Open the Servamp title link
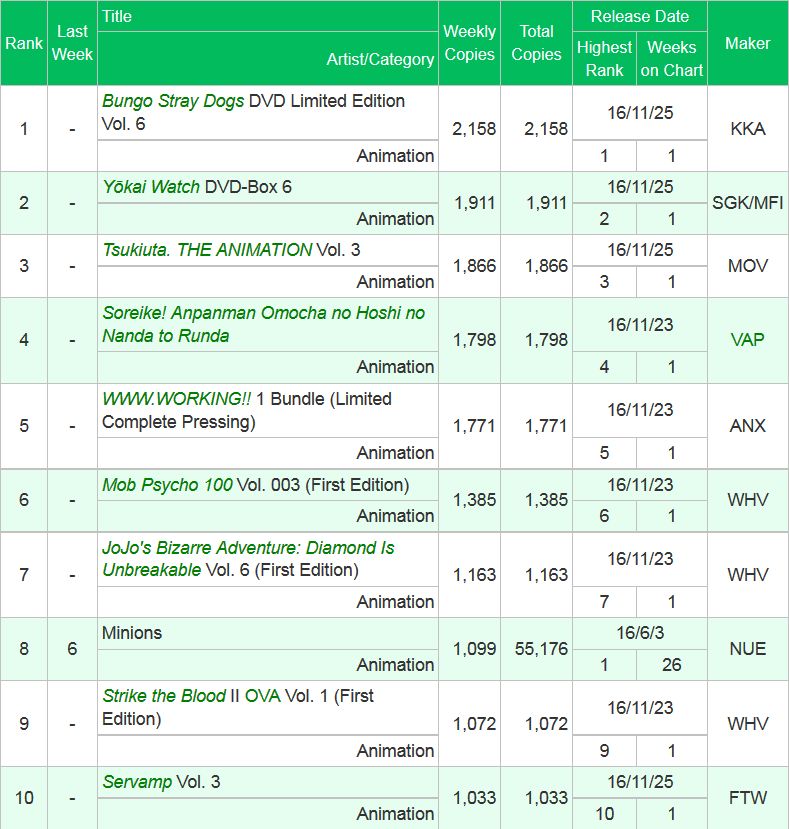Screen dimensions: 789x829 pos(137,782)
